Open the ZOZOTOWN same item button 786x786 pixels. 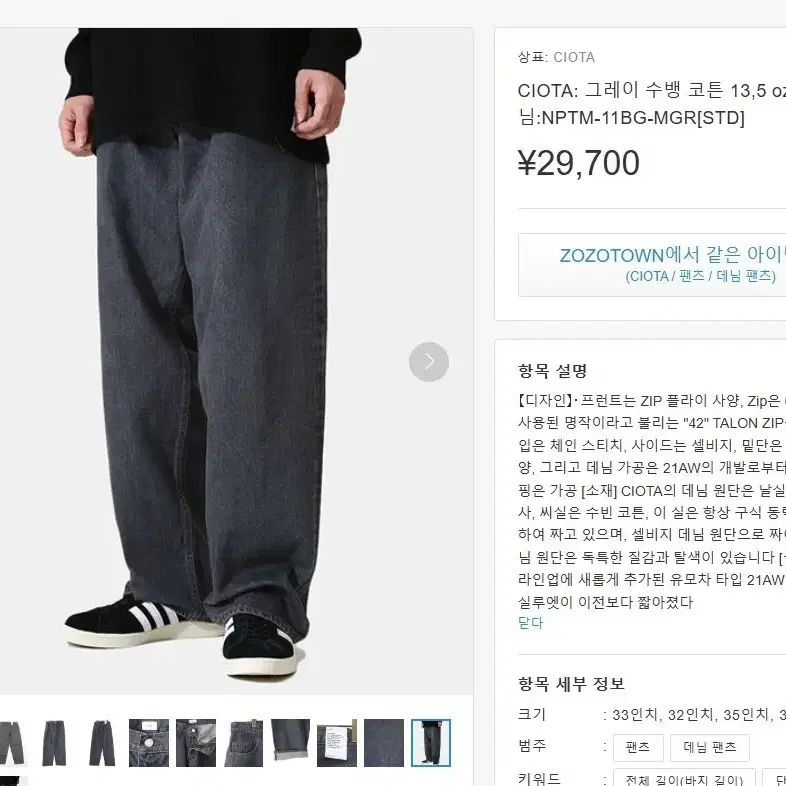click(652, 265)
